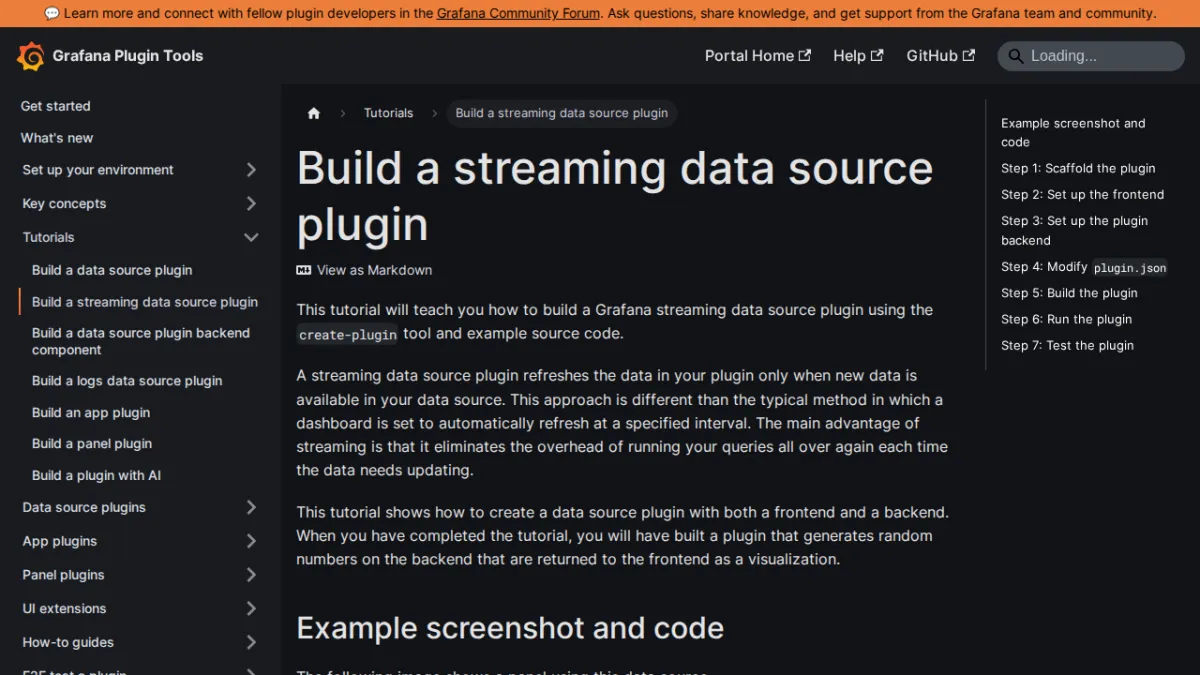Image resolution: width=1200 pixels, height=675 pixels.
Task: Click external link icon next to Portal Home
Action: (x=805, y=55)
